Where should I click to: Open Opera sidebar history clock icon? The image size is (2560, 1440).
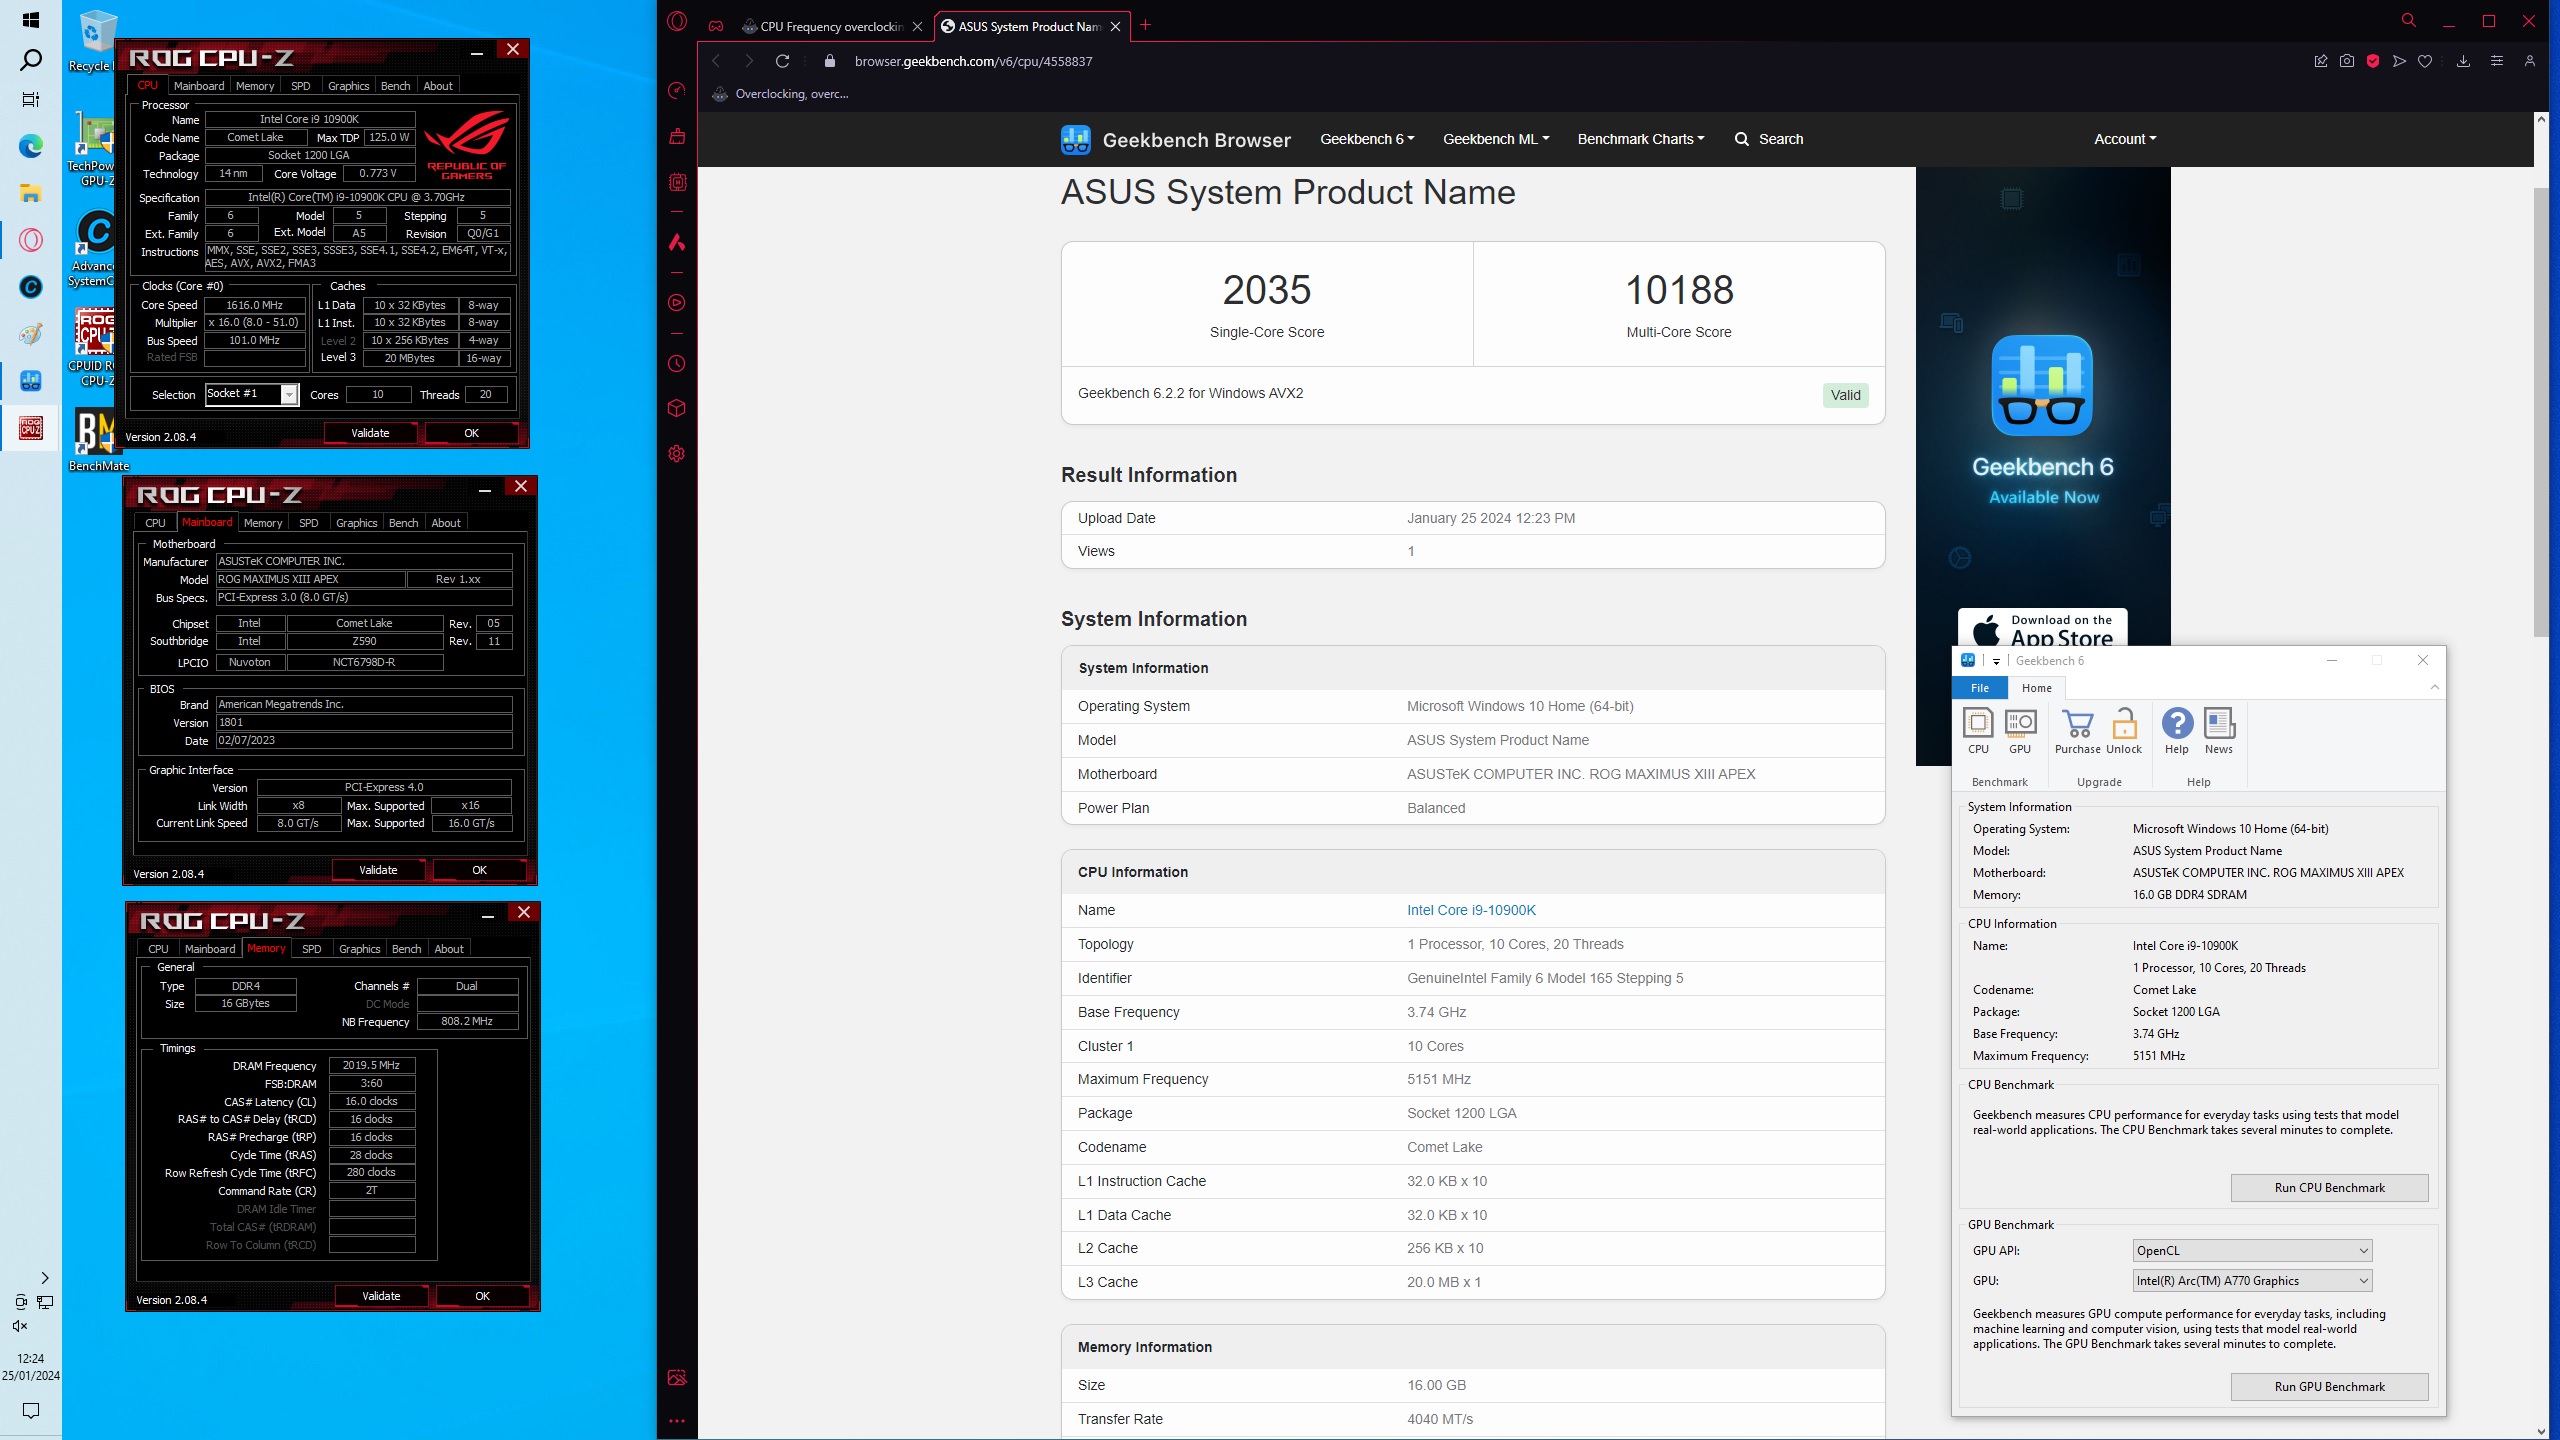pyautogui.click(x=677, y=364)
